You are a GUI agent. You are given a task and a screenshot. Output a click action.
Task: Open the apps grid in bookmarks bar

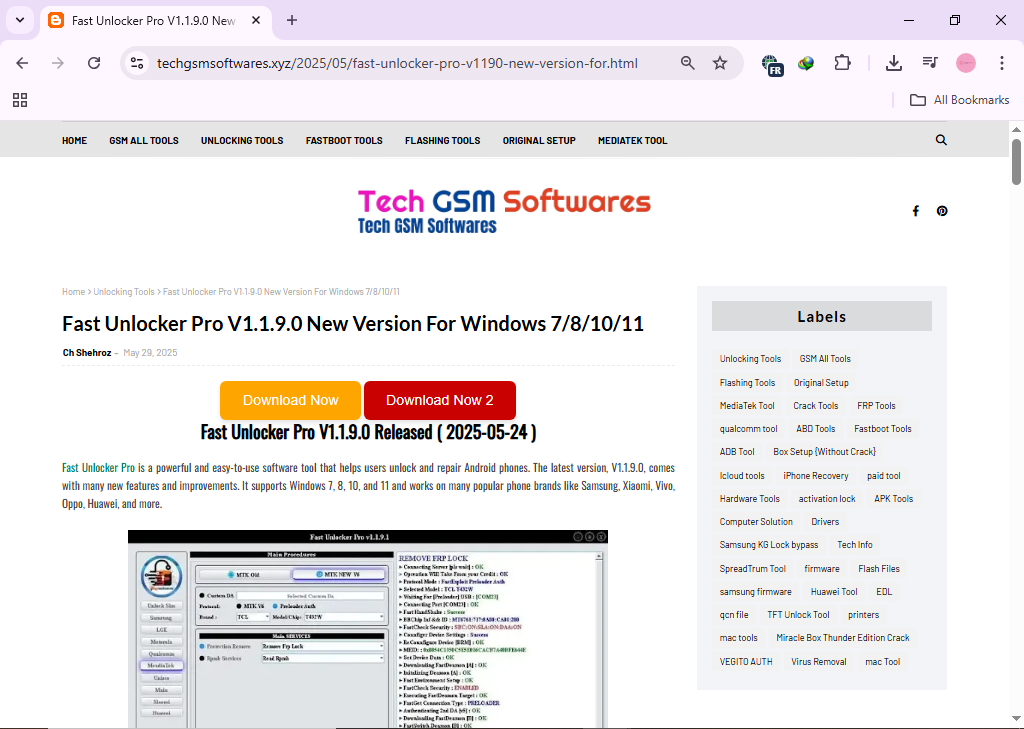20,100
